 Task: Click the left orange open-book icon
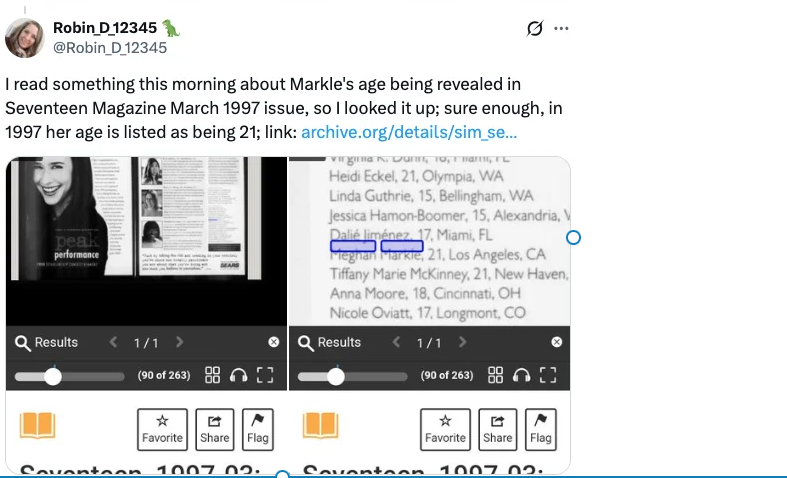[x=38, y=426]
